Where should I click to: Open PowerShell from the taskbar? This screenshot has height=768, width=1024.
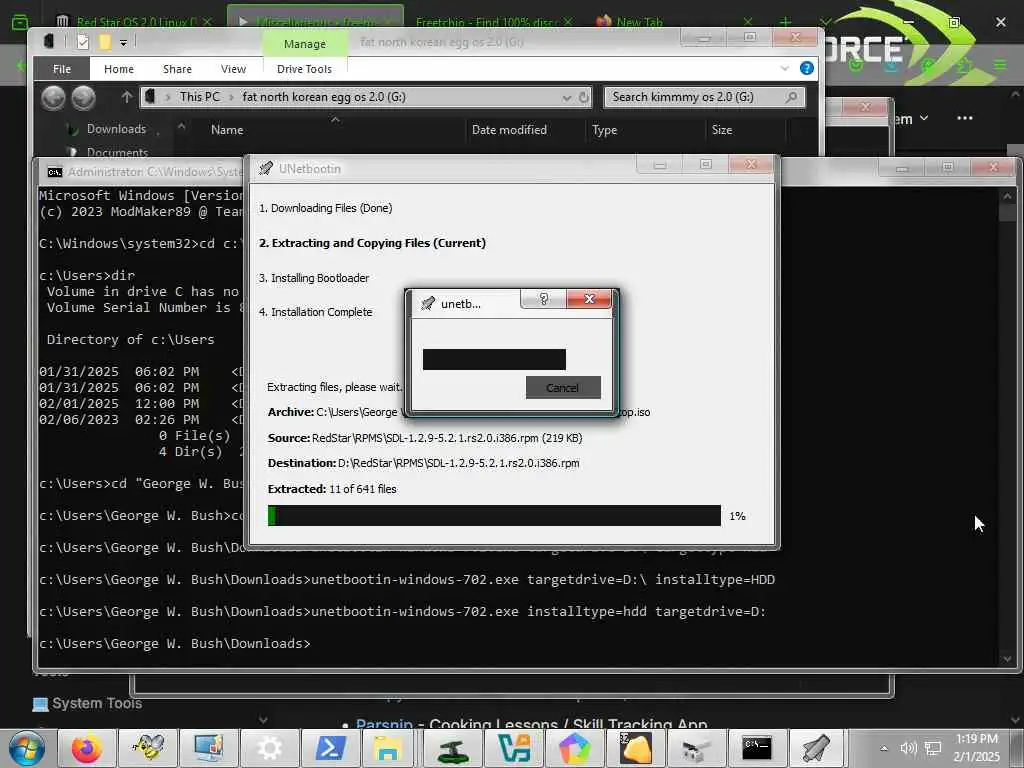[x=330, y=748]
